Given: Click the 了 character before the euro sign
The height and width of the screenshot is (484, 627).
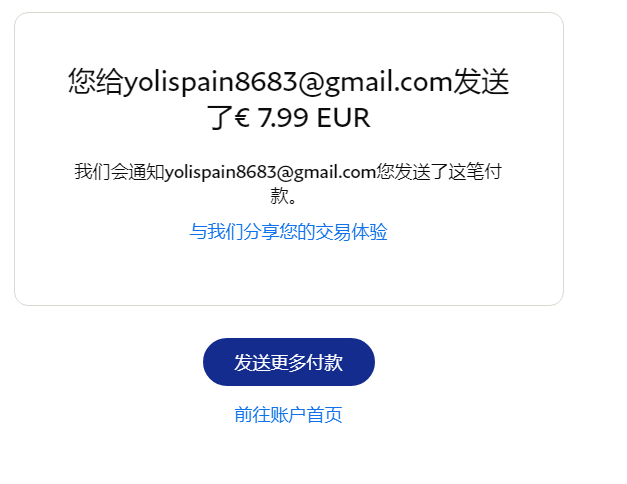Looking at the screenshot, I should point(220,118).
